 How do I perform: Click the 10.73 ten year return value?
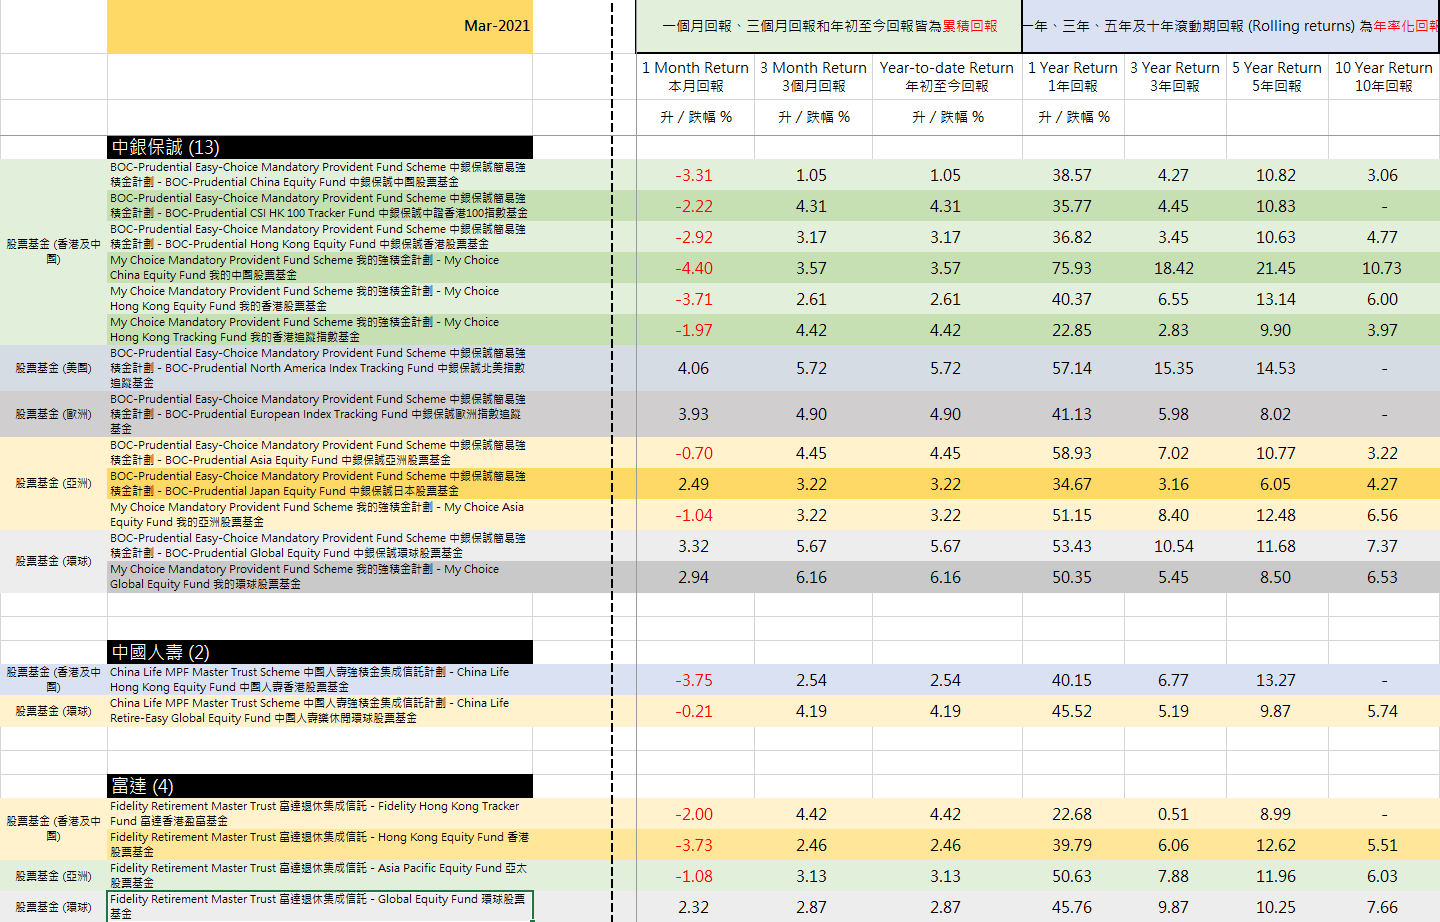tap(1382, 268)
